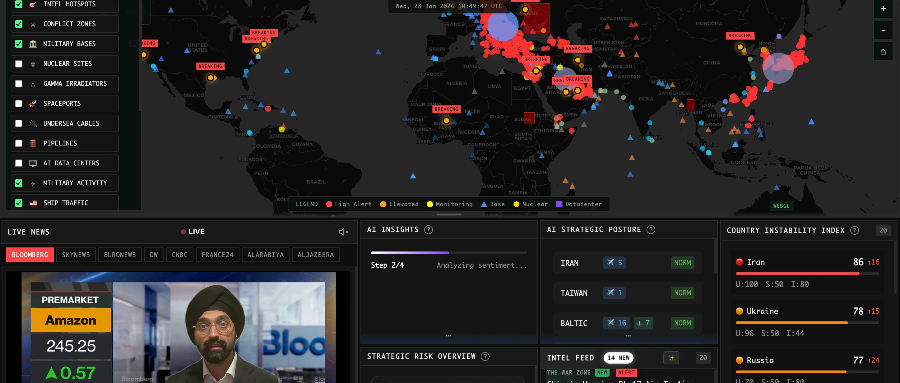Open Strategic Risk Overview help icon
Screen dimensions: 900x383
485,357
